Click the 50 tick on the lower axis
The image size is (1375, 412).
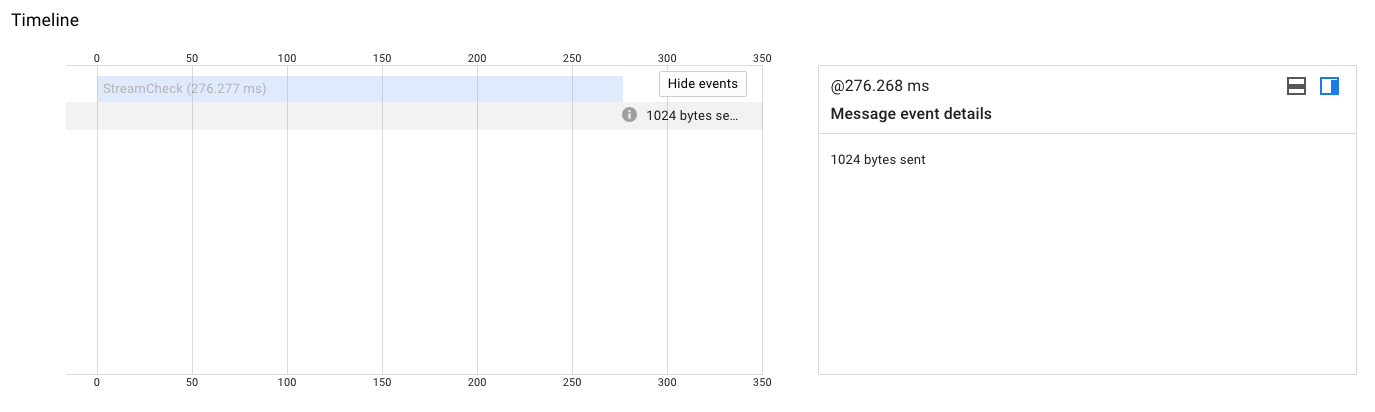click(x=192, y=383)
